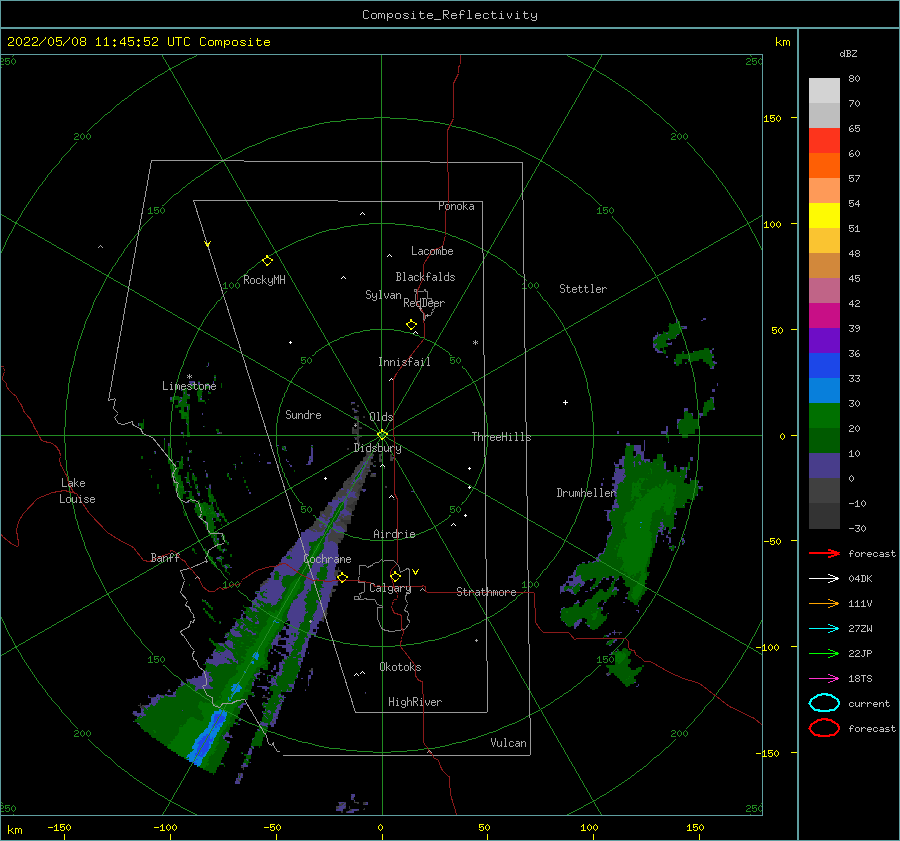Click the yellow diamond marker near RockyMH
Screen dimensions: 900x841
267,261
